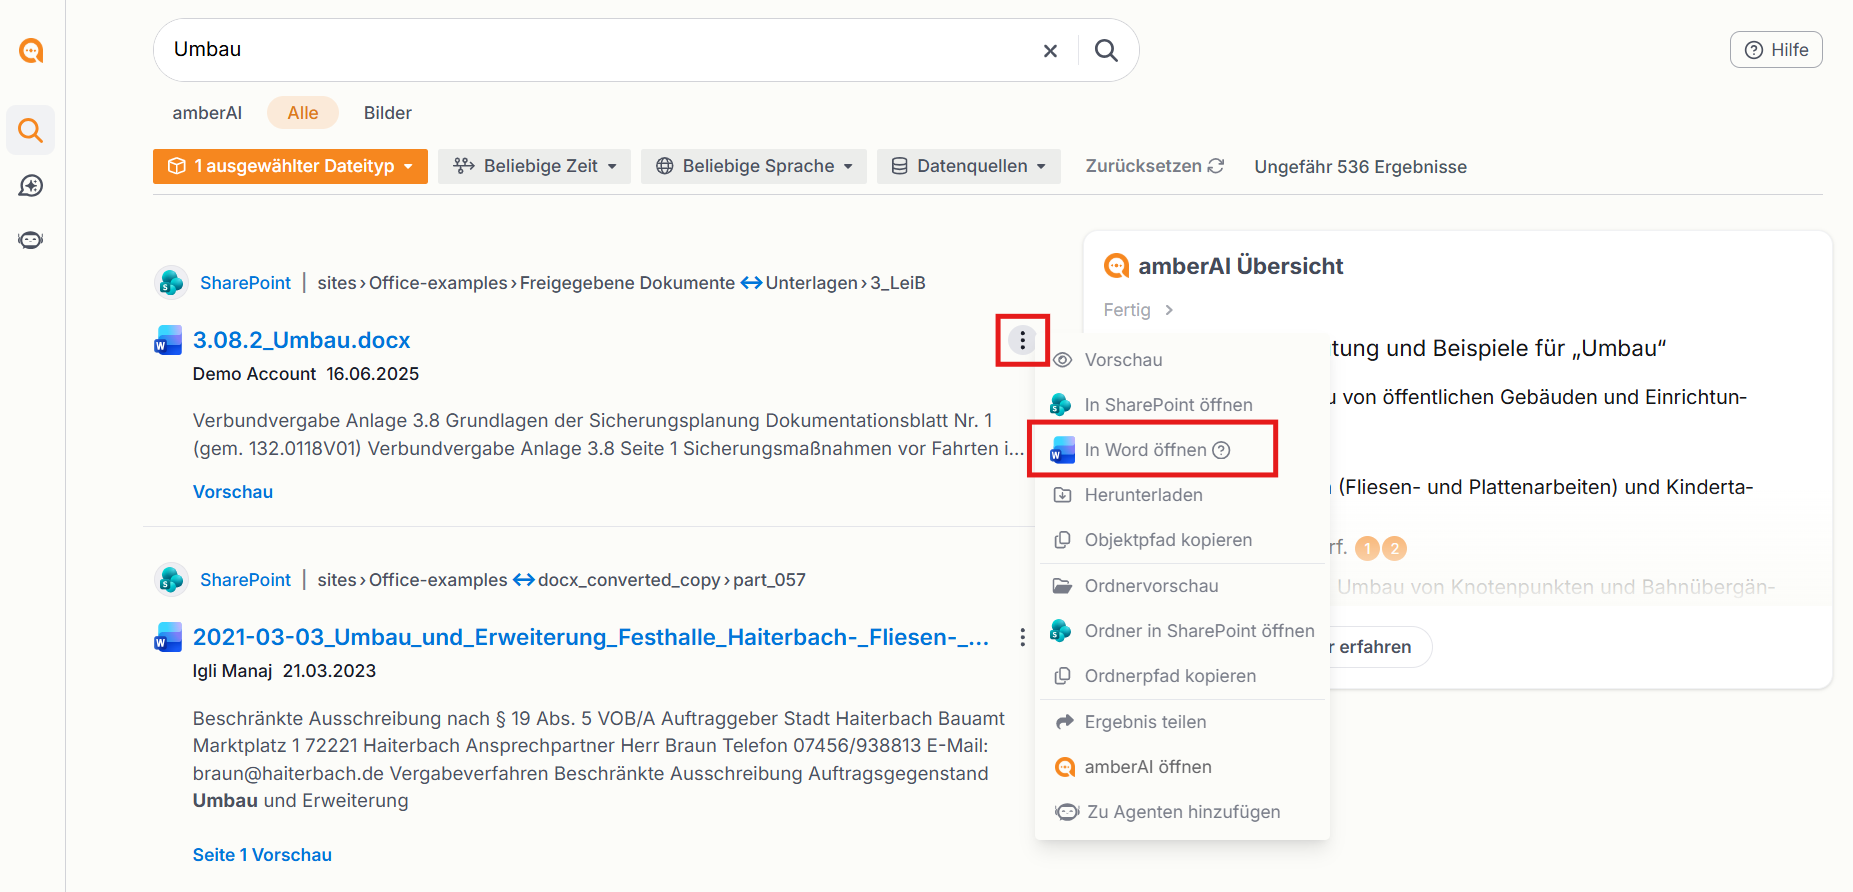The image size is (1853, 892).
Task: Click source reference badge 1
Action: point(1368,548)
